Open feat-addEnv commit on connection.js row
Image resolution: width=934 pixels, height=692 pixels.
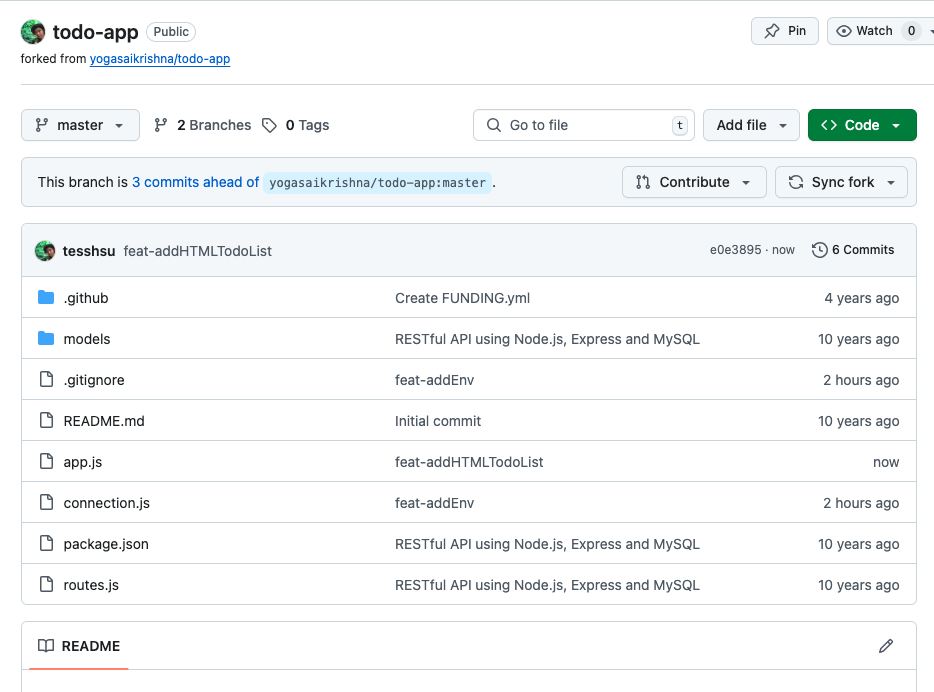[x=434, y=503]
